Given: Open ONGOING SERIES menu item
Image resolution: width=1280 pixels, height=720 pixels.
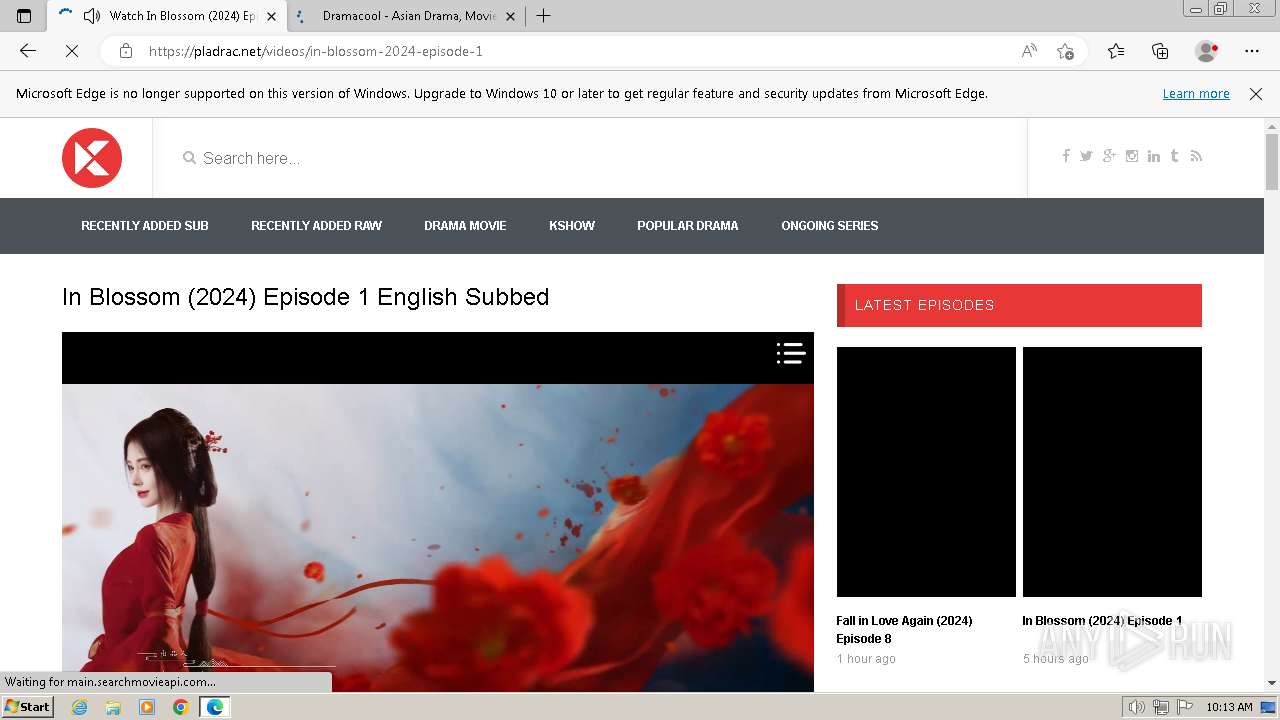Looking at the screenshot, I should click(x=830, y=226).
